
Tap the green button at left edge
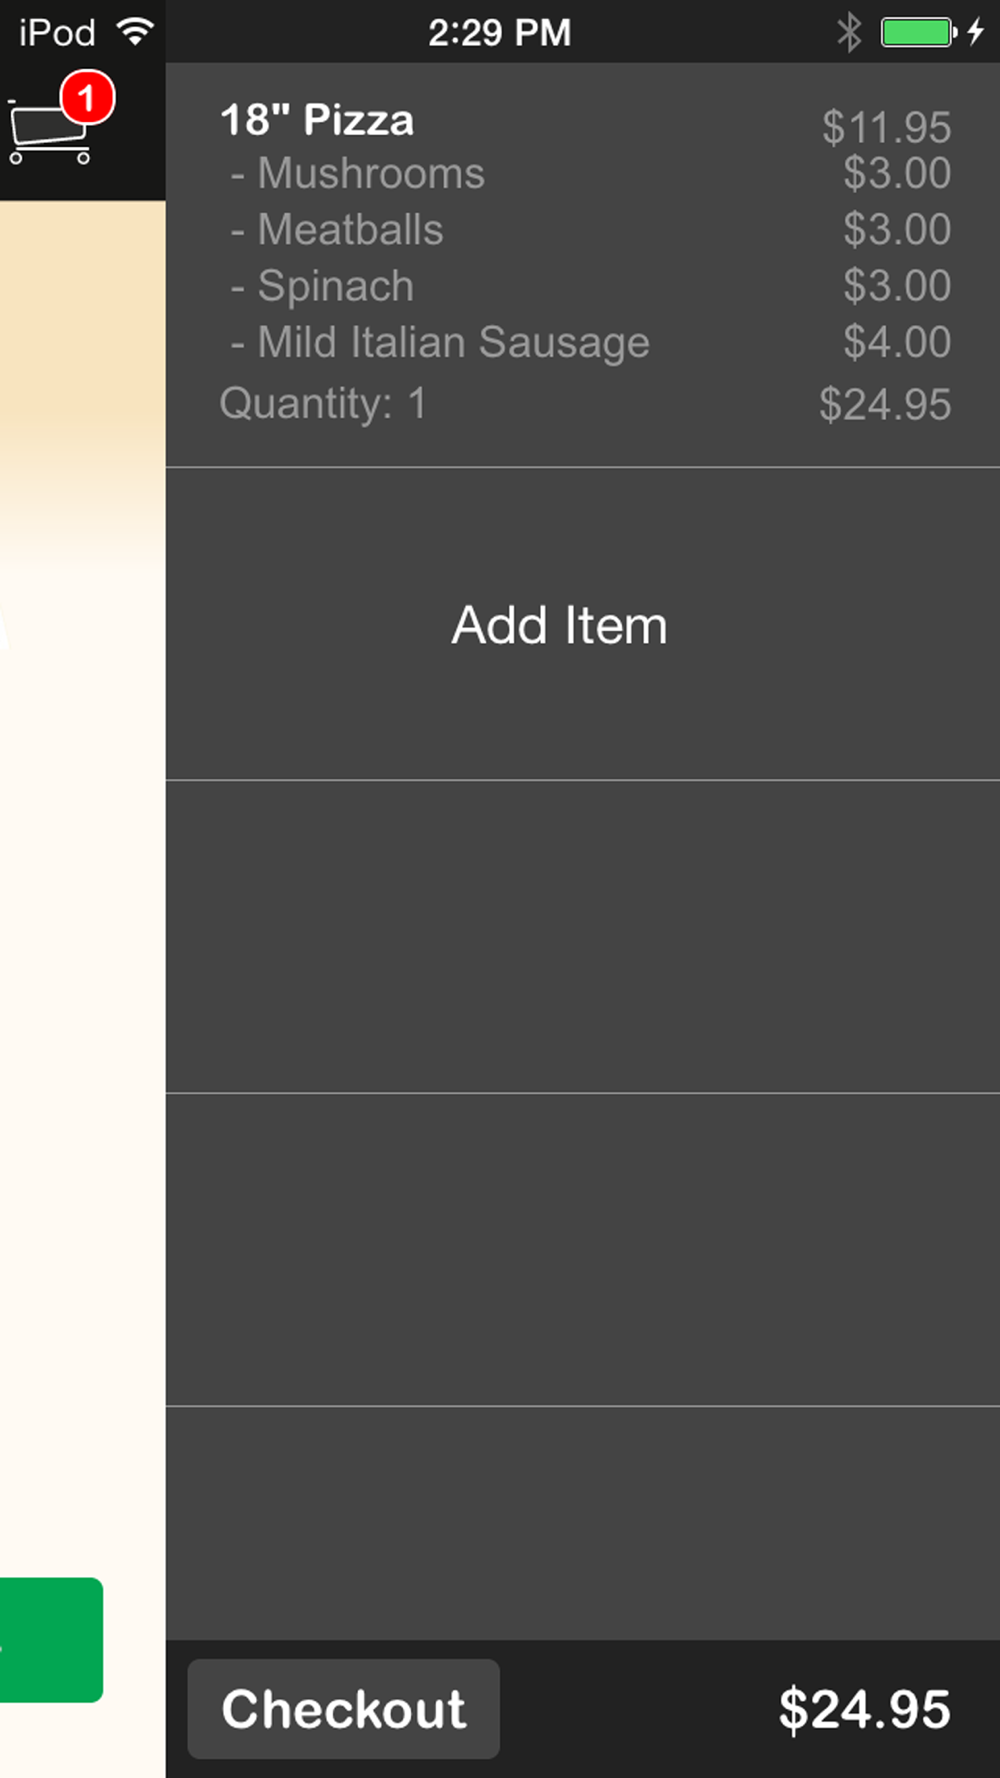[x=51, y=1640]
